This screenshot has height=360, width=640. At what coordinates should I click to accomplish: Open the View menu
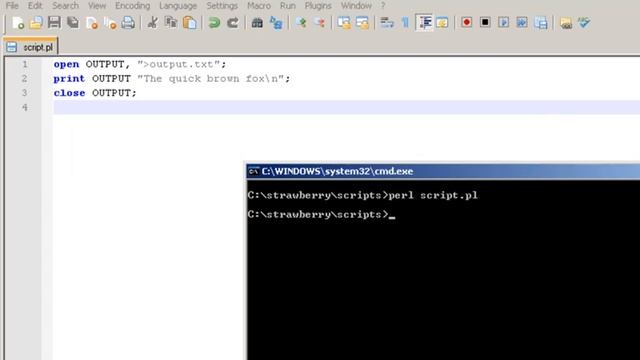(97, 6)
